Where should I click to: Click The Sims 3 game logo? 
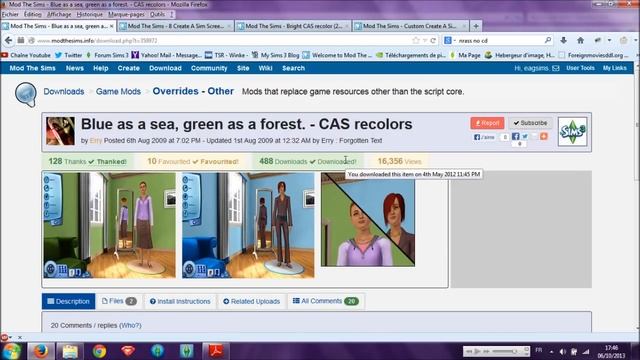coord(573,131)
